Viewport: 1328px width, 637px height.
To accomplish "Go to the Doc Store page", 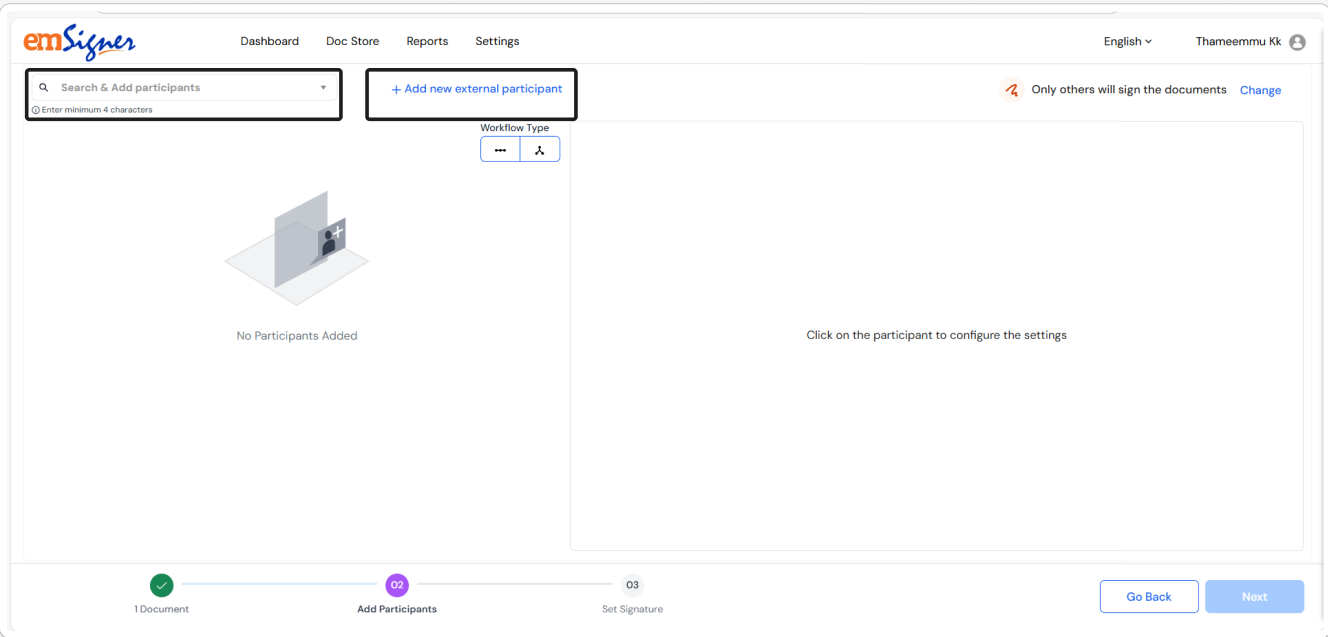I will [x=352, y=42].
